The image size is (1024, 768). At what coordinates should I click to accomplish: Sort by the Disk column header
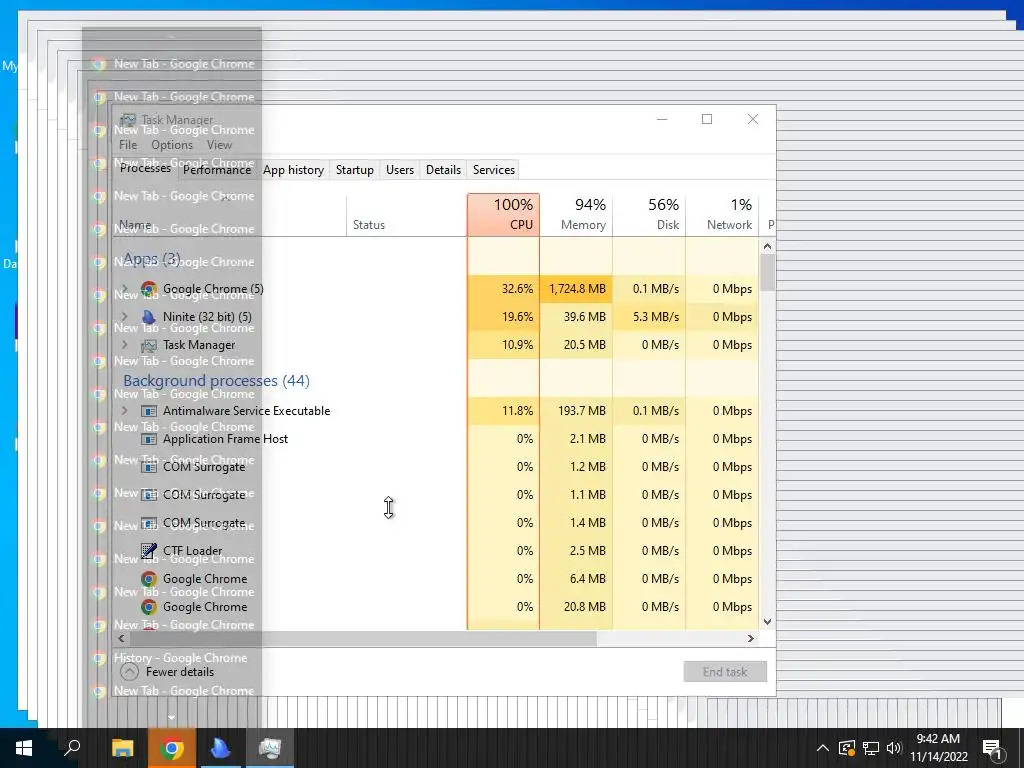649,215
